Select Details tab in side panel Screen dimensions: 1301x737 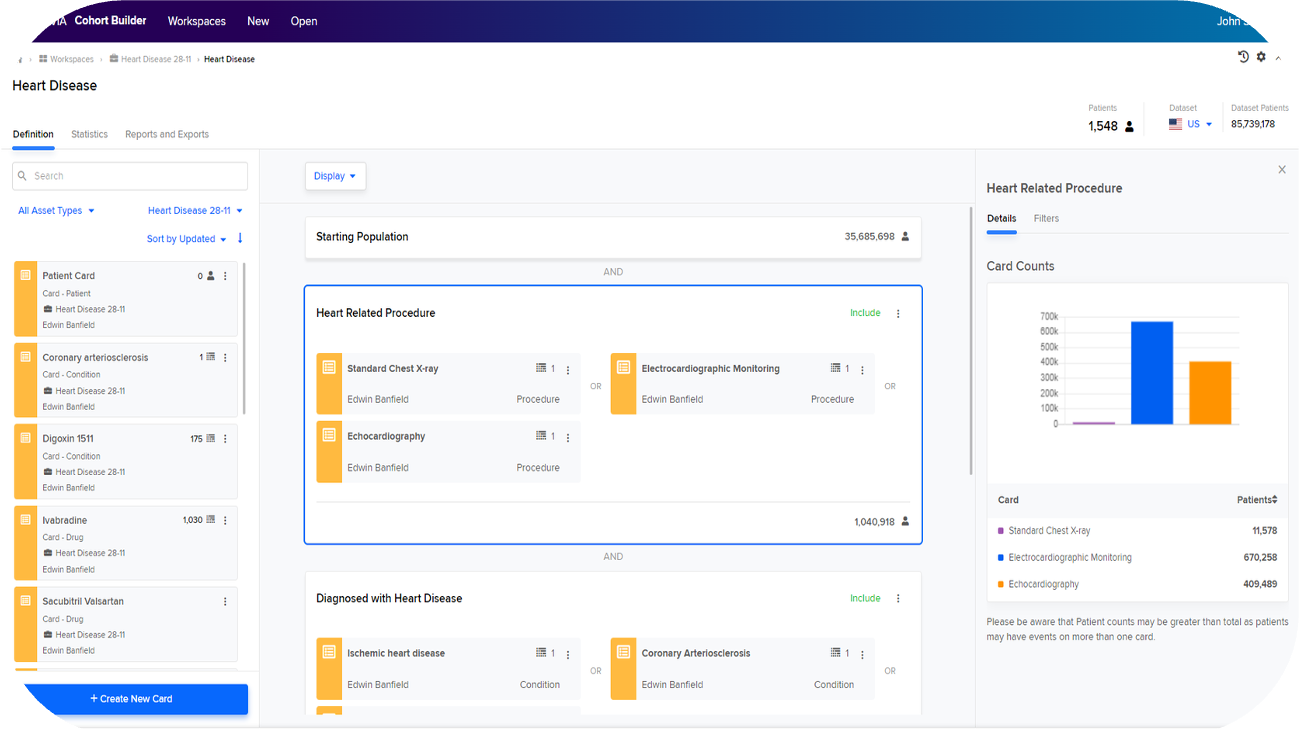(x=1001, y=218)
